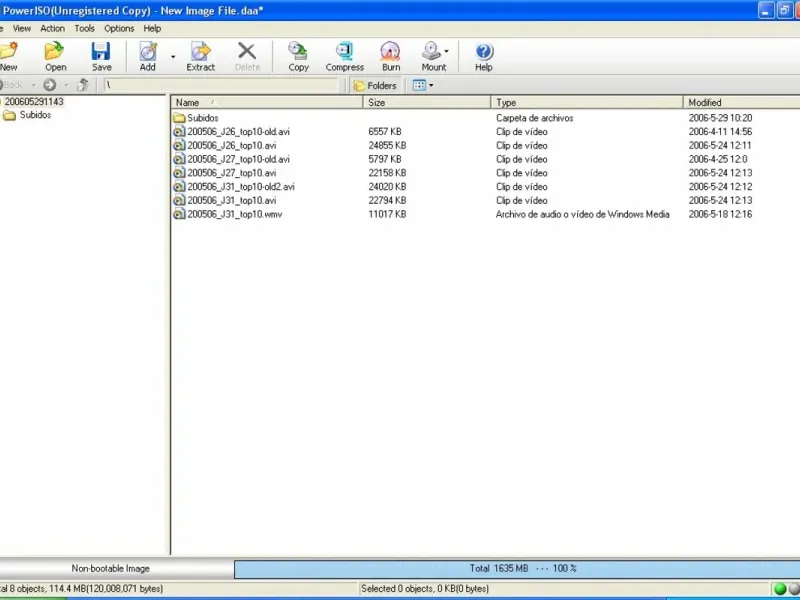The width and height of the screenshot is (800, 600).
Task: Open the Action menu
Action: [53, 29]
